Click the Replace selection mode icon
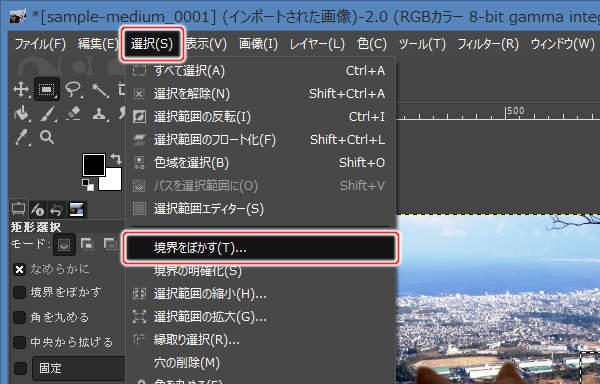The image size is (600, 384). (x=64, y=245)
